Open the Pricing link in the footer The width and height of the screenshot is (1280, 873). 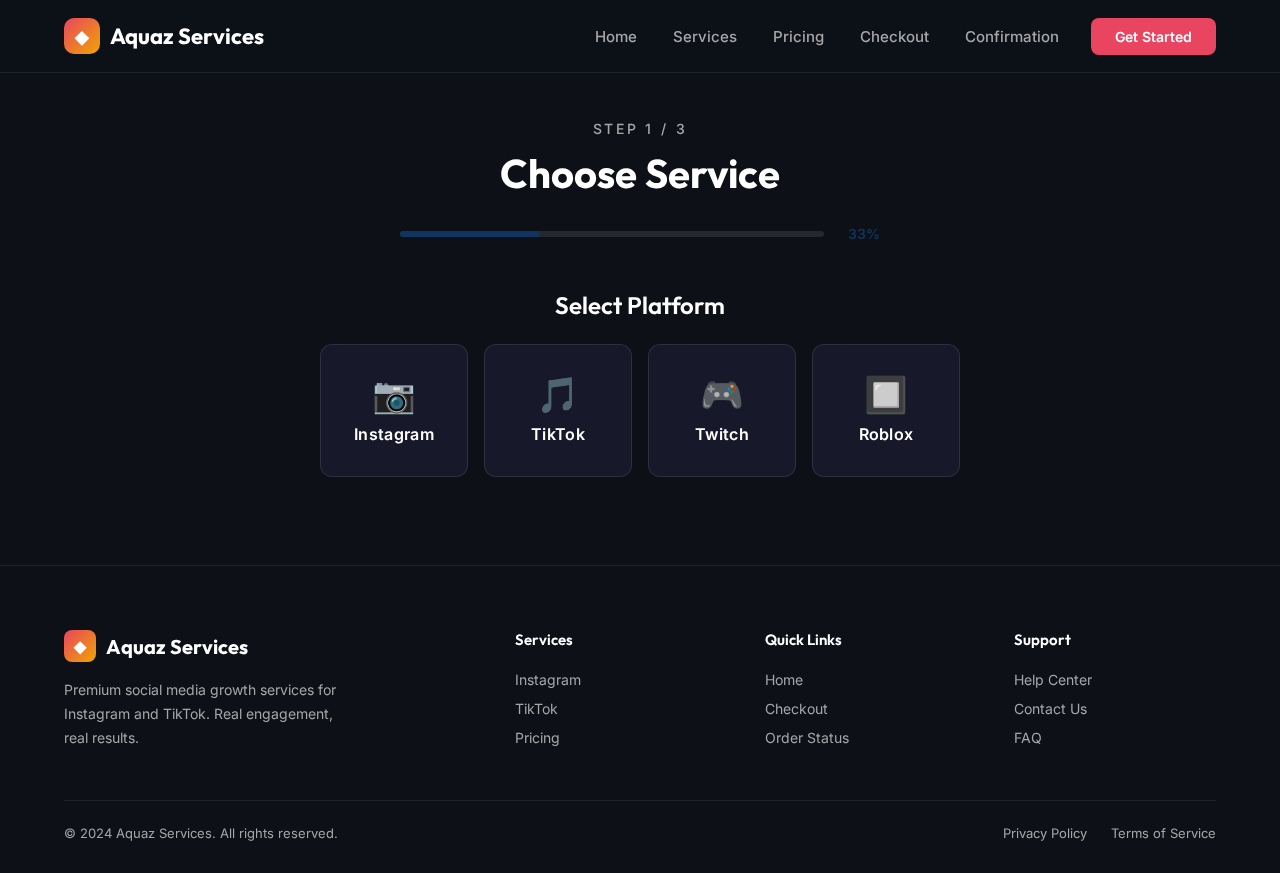pyautogui.click(x=537, y=738)
